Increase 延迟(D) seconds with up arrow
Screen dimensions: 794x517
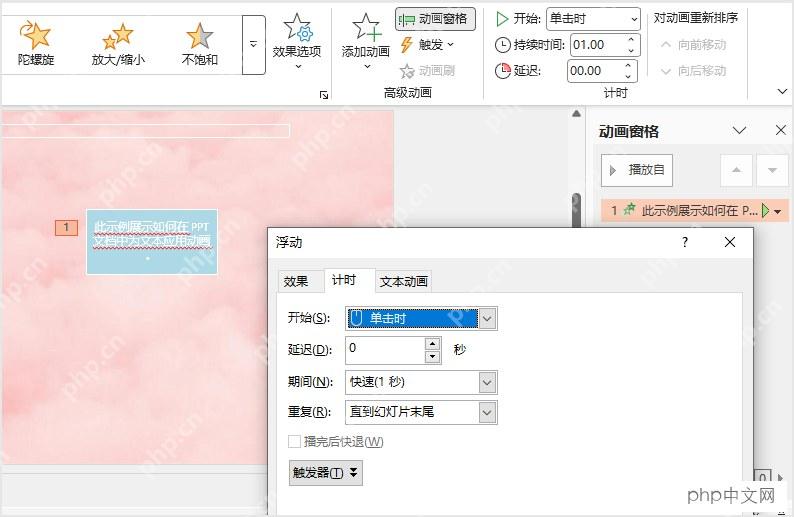(432, 344)
